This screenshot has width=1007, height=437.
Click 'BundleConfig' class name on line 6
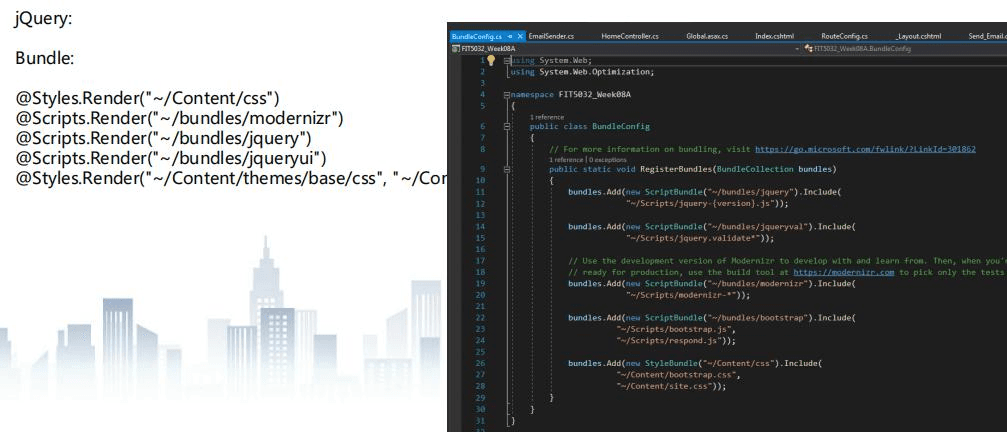pyautogui.click(x=621, y=127)
